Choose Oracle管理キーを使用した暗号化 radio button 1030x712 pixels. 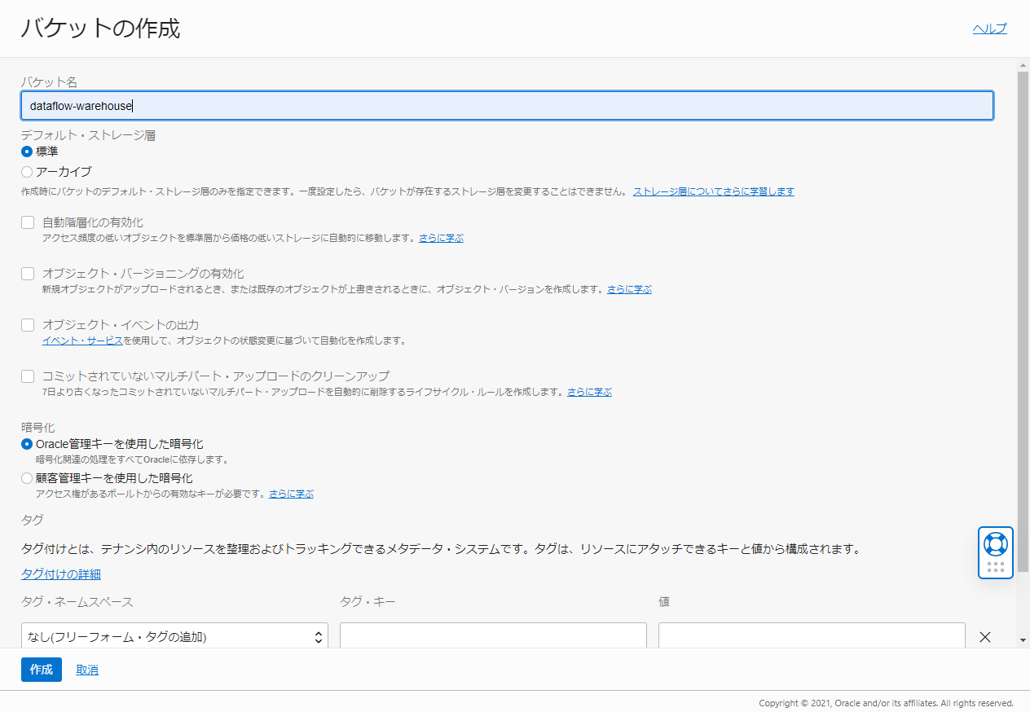tap(27, 444)
